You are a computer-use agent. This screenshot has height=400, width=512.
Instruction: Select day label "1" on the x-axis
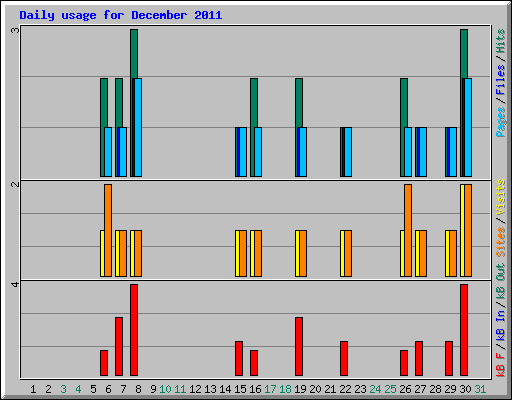point(33,389)
